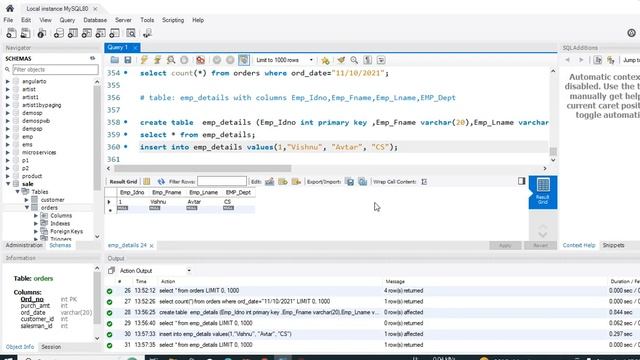This screenshot has height=360, width=640.
Task: Open script file in query editor
Action: [x=115, y=60]
